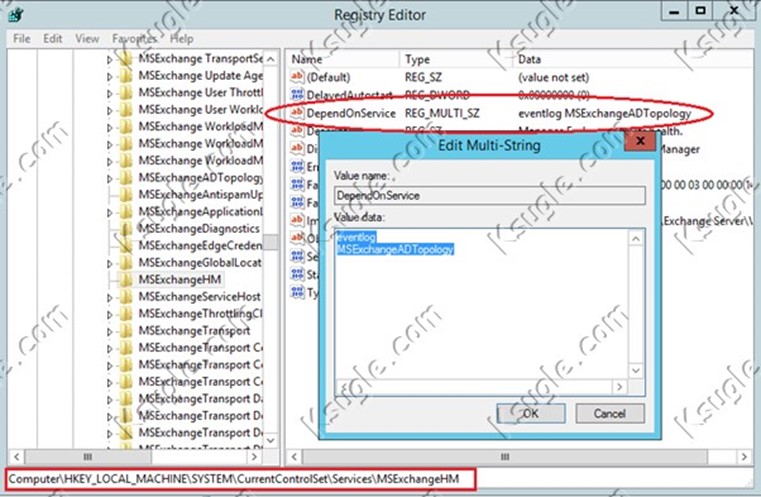761x497 pixels.
Task: Click values pane horizontal scroll right arrow
Action: 744,457
